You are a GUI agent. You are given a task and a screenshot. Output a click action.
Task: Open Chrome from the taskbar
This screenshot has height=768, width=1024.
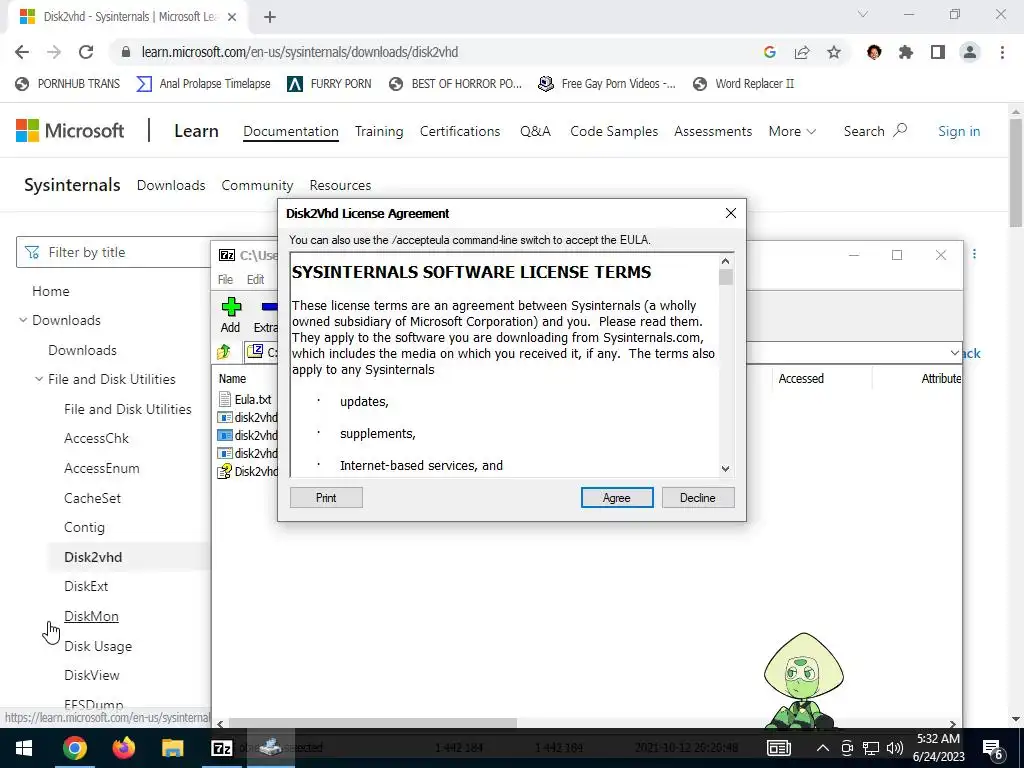pyautogui.click(x=74, y=748)
